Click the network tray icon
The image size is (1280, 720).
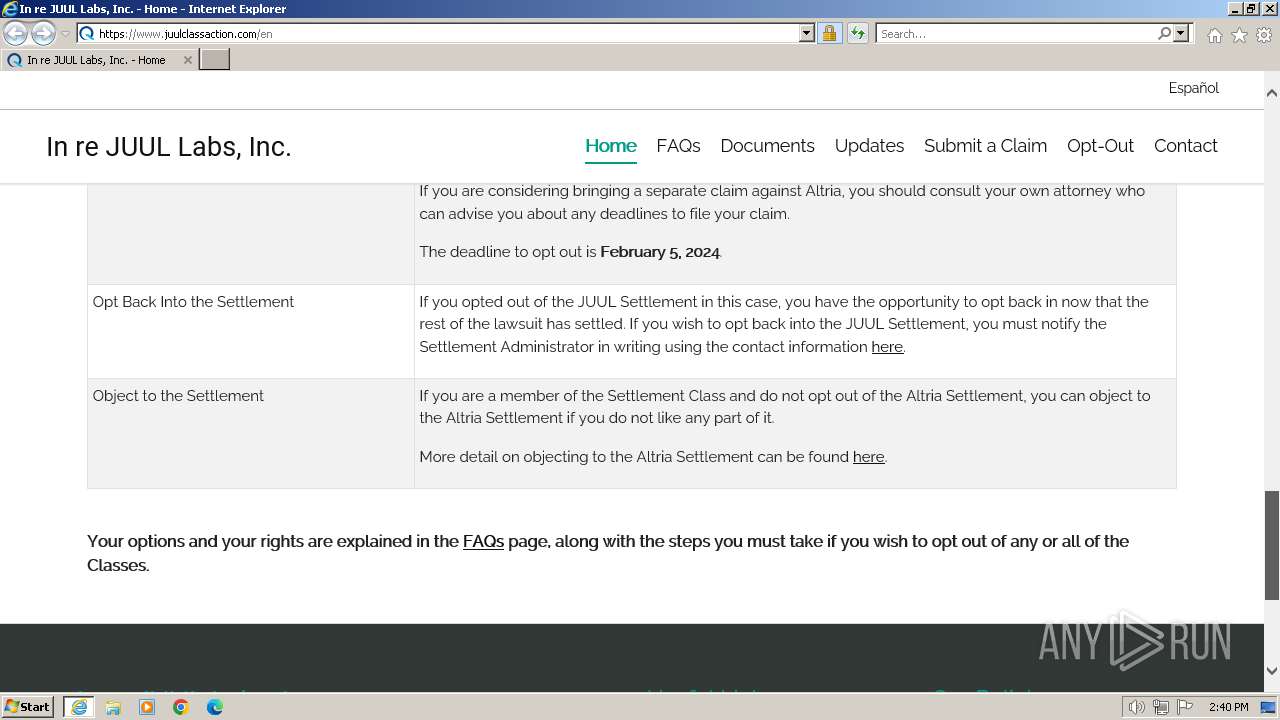coord(1161,707)
